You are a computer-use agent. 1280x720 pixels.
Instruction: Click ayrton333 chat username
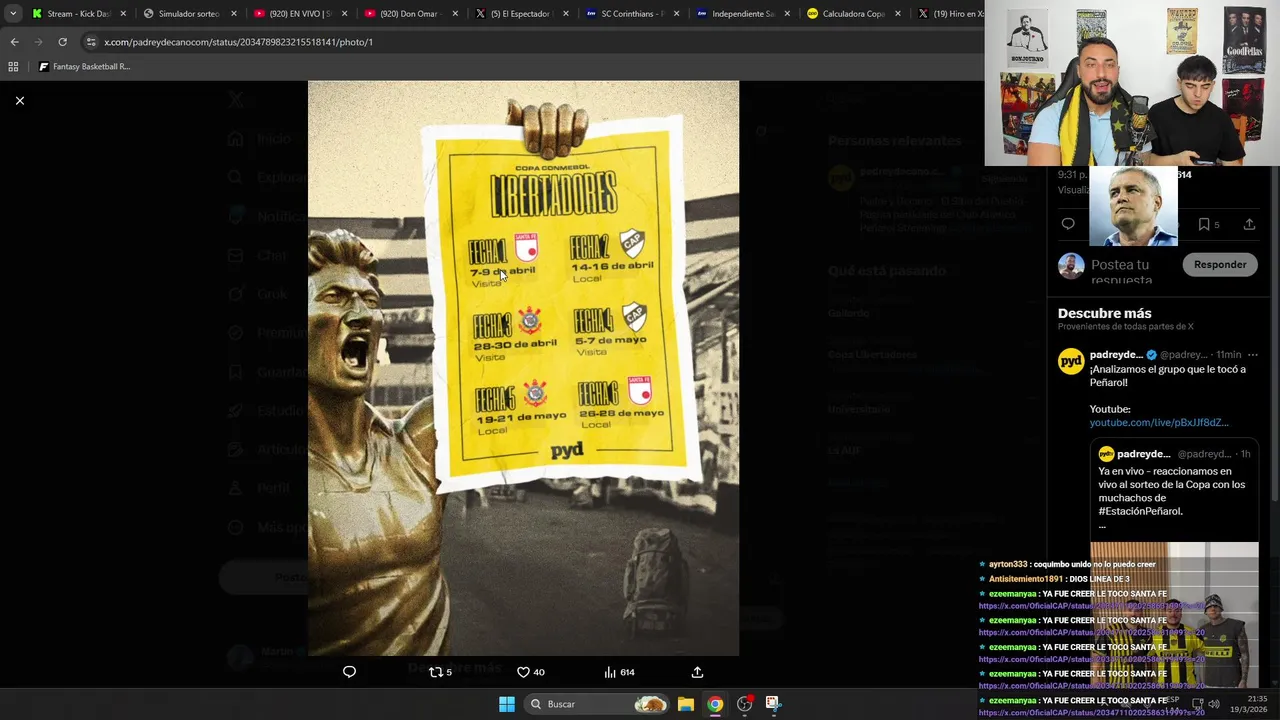[x=1008, y=564]
